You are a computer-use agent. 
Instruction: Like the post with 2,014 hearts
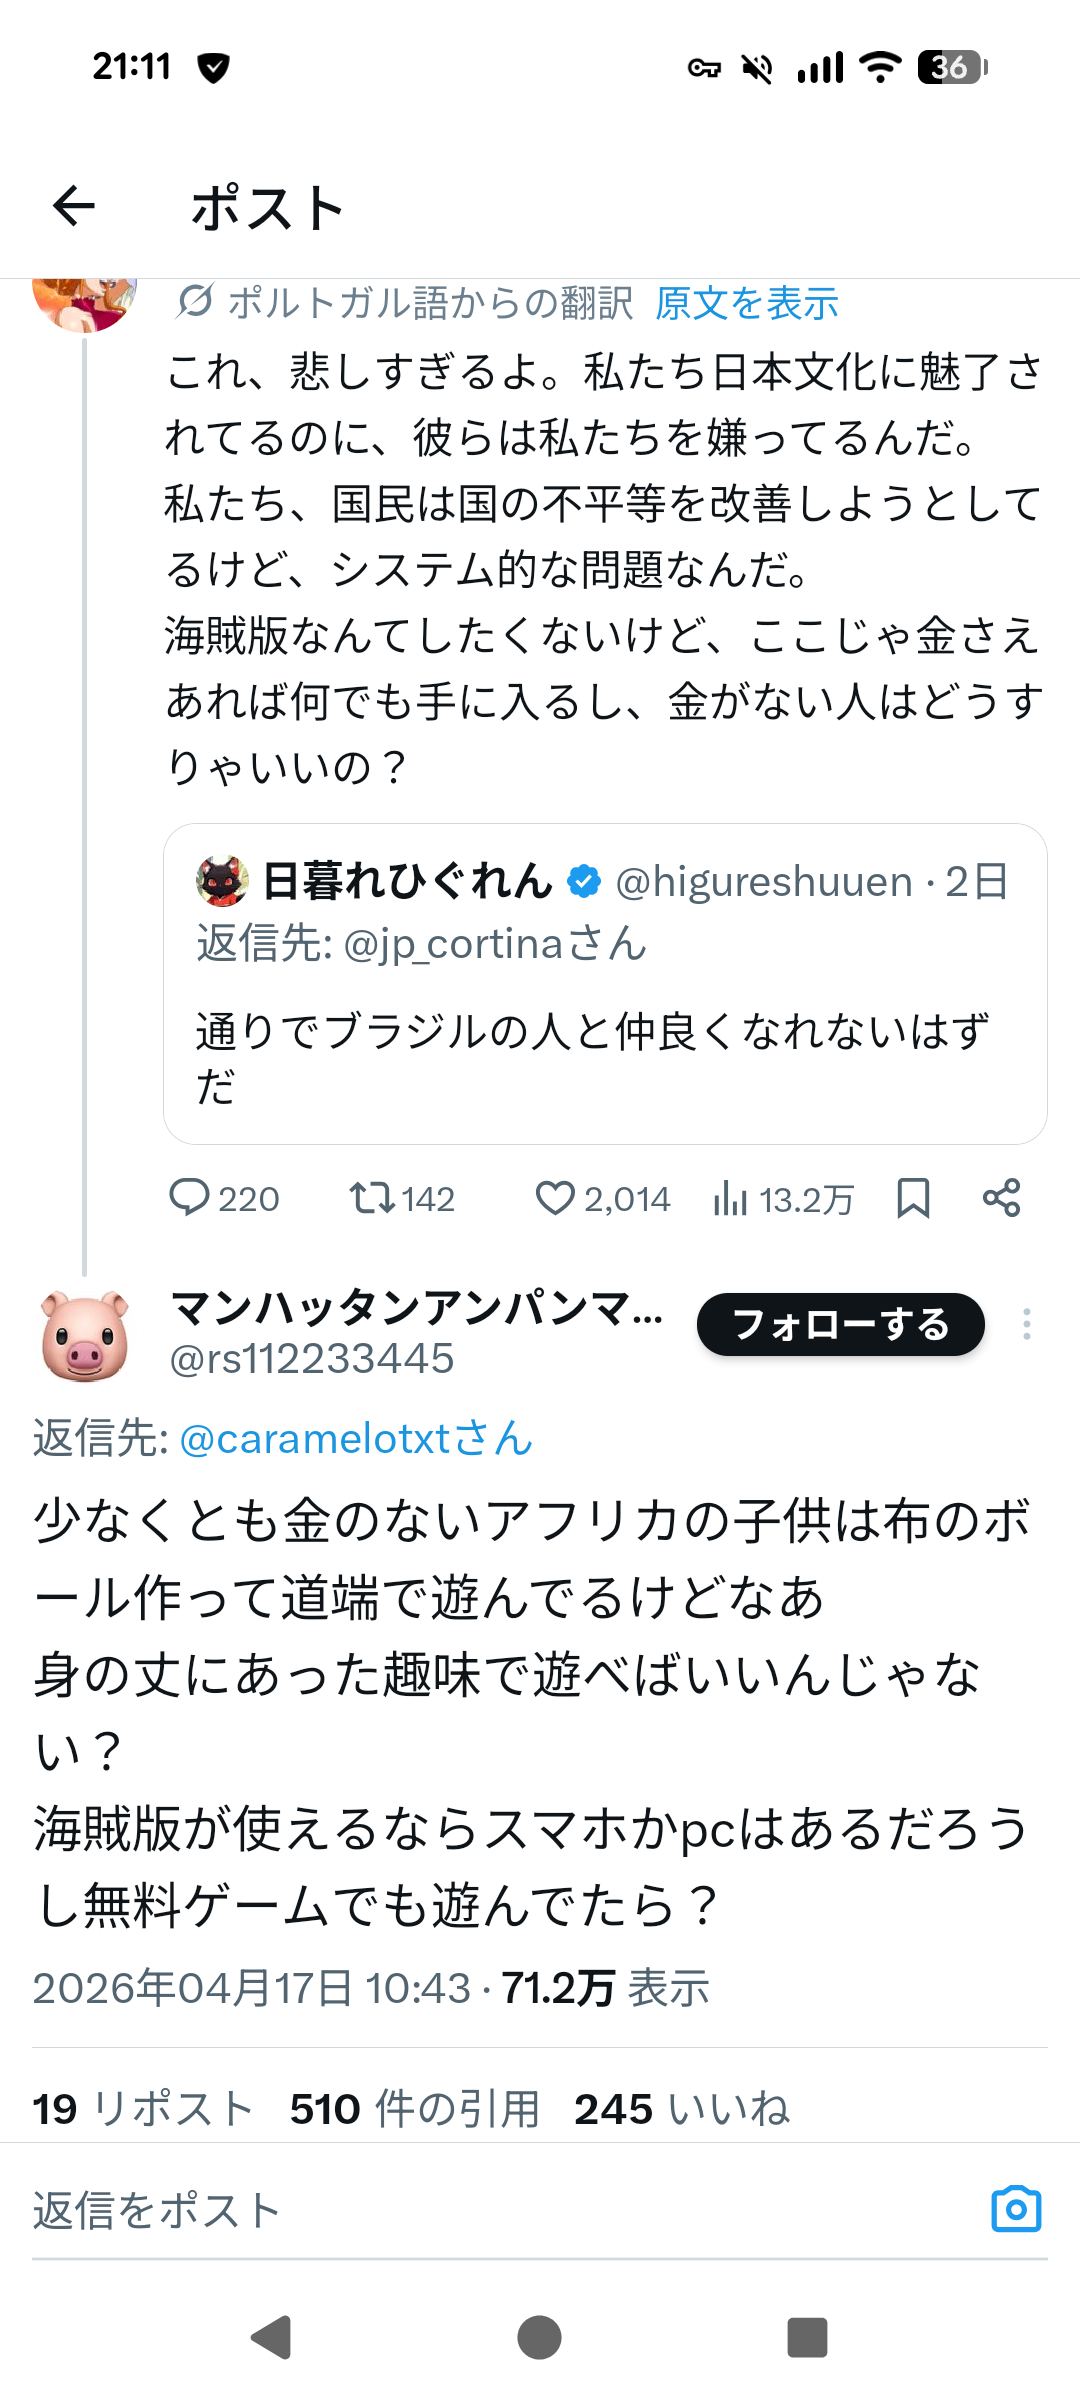[x=555, y=1197]
